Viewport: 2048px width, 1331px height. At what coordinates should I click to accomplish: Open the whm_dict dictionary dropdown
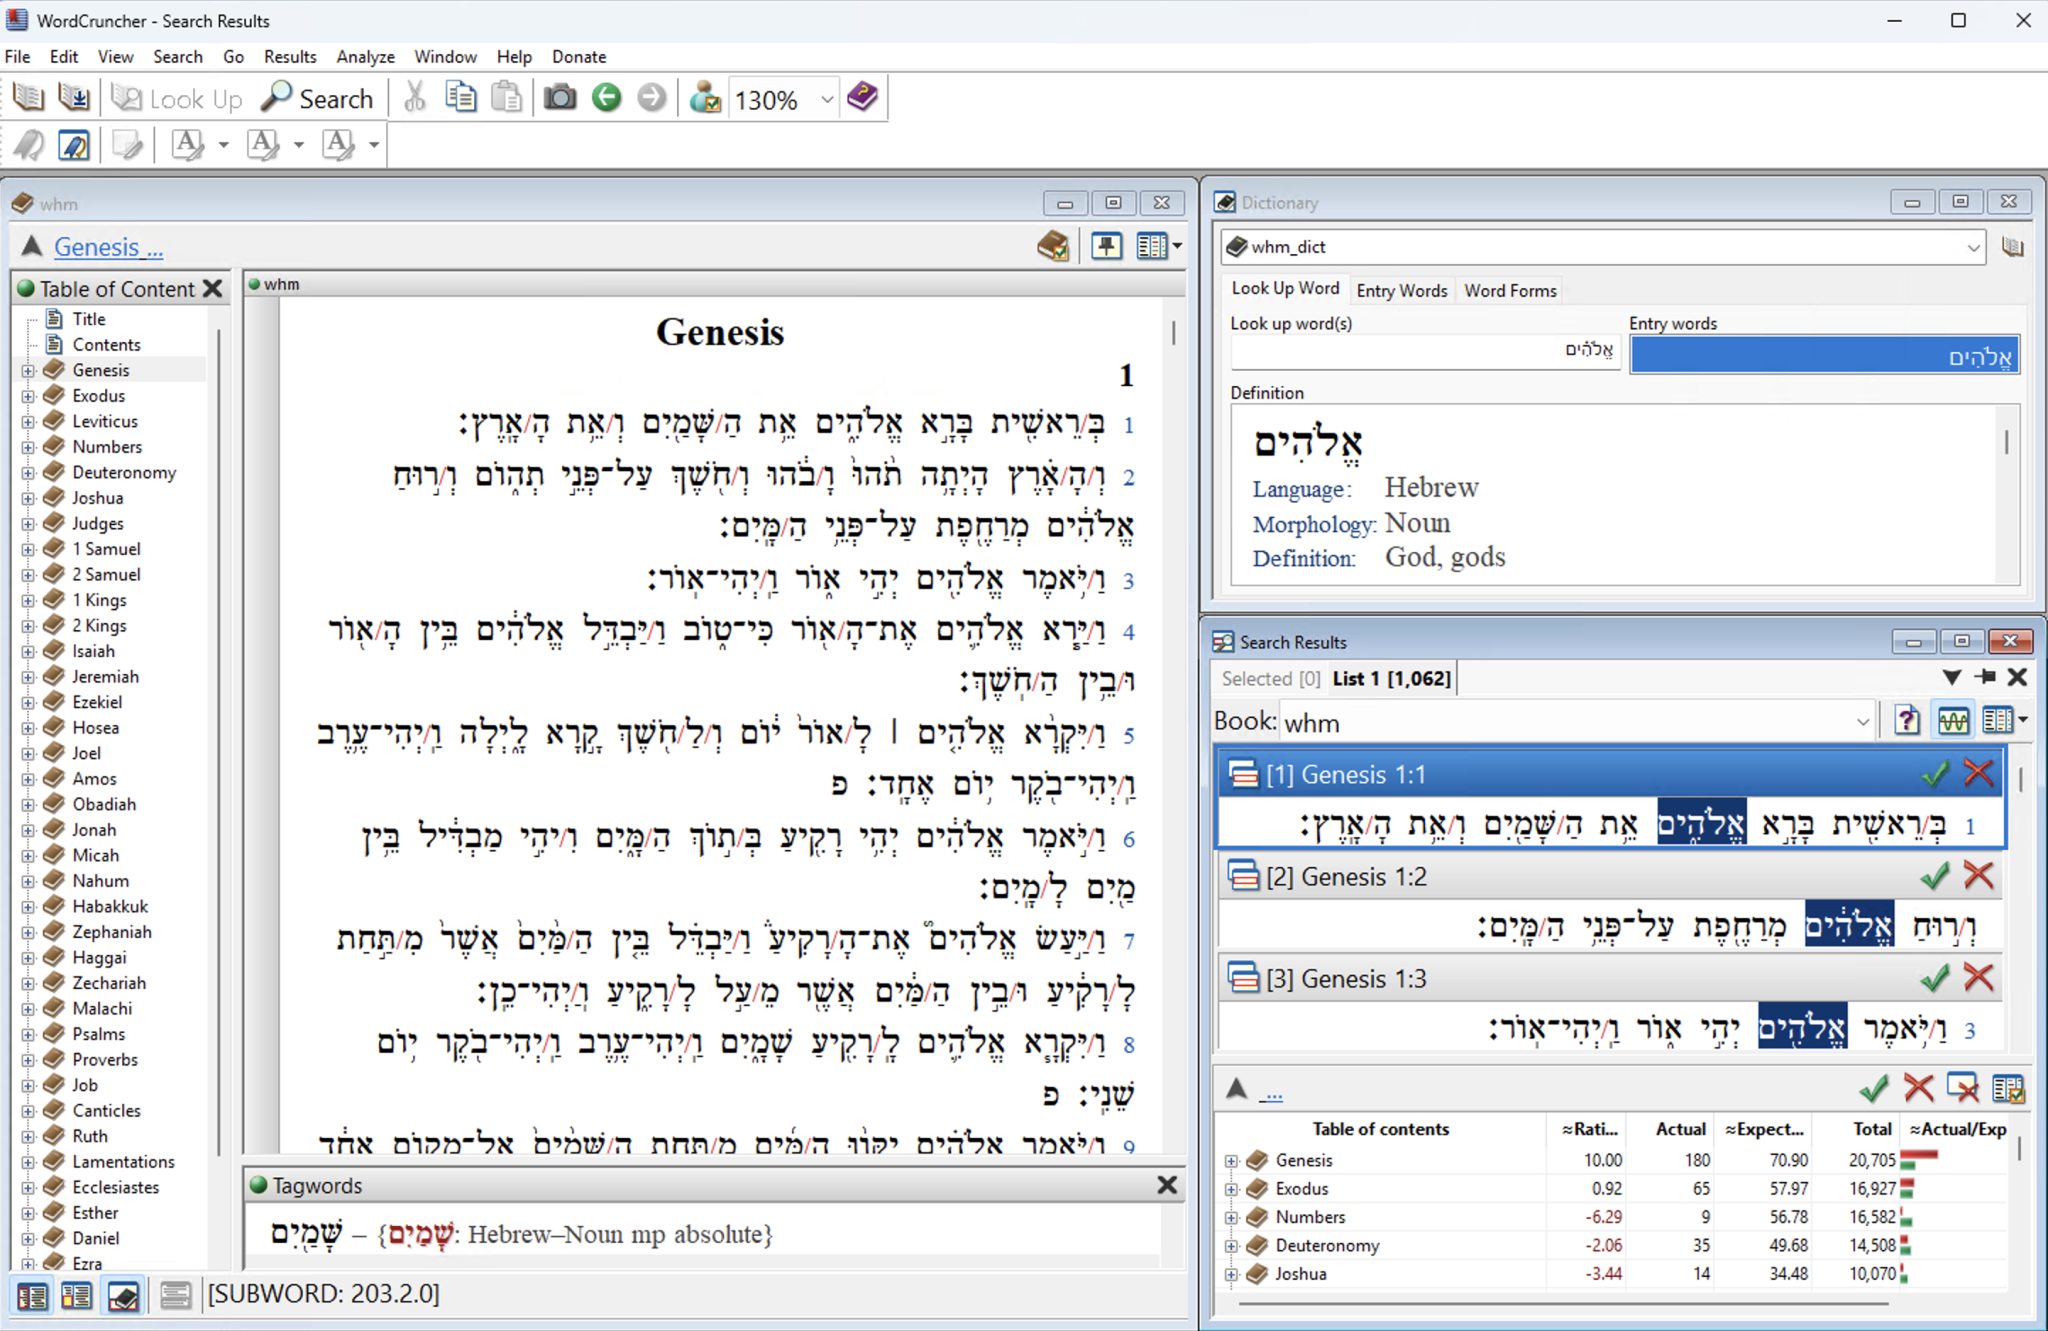pos(1975,247)
